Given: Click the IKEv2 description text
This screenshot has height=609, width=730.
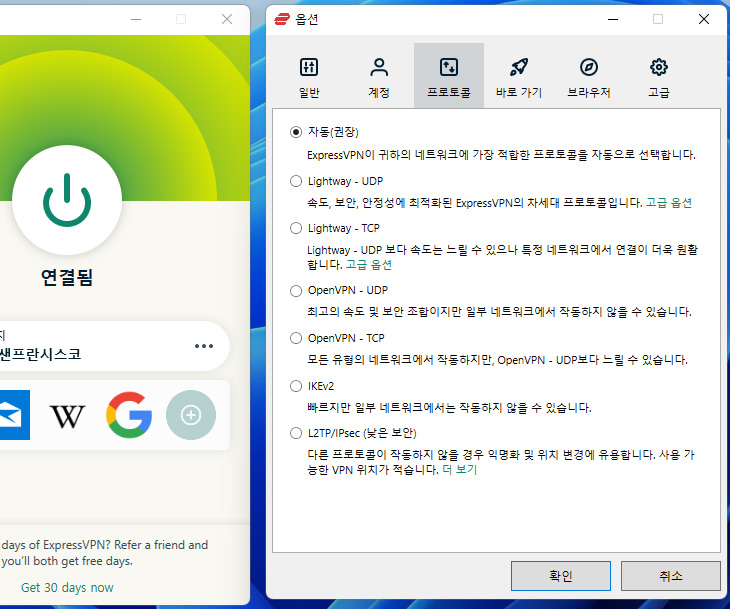Looking at the screenshot, I should [449, 408].
